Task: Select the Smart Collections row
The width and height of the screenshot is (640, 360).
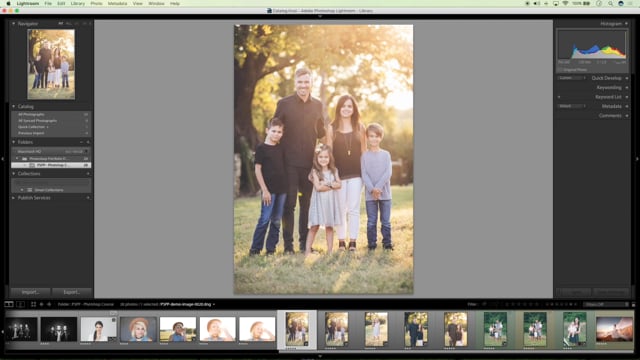Action: click(51, 190)
